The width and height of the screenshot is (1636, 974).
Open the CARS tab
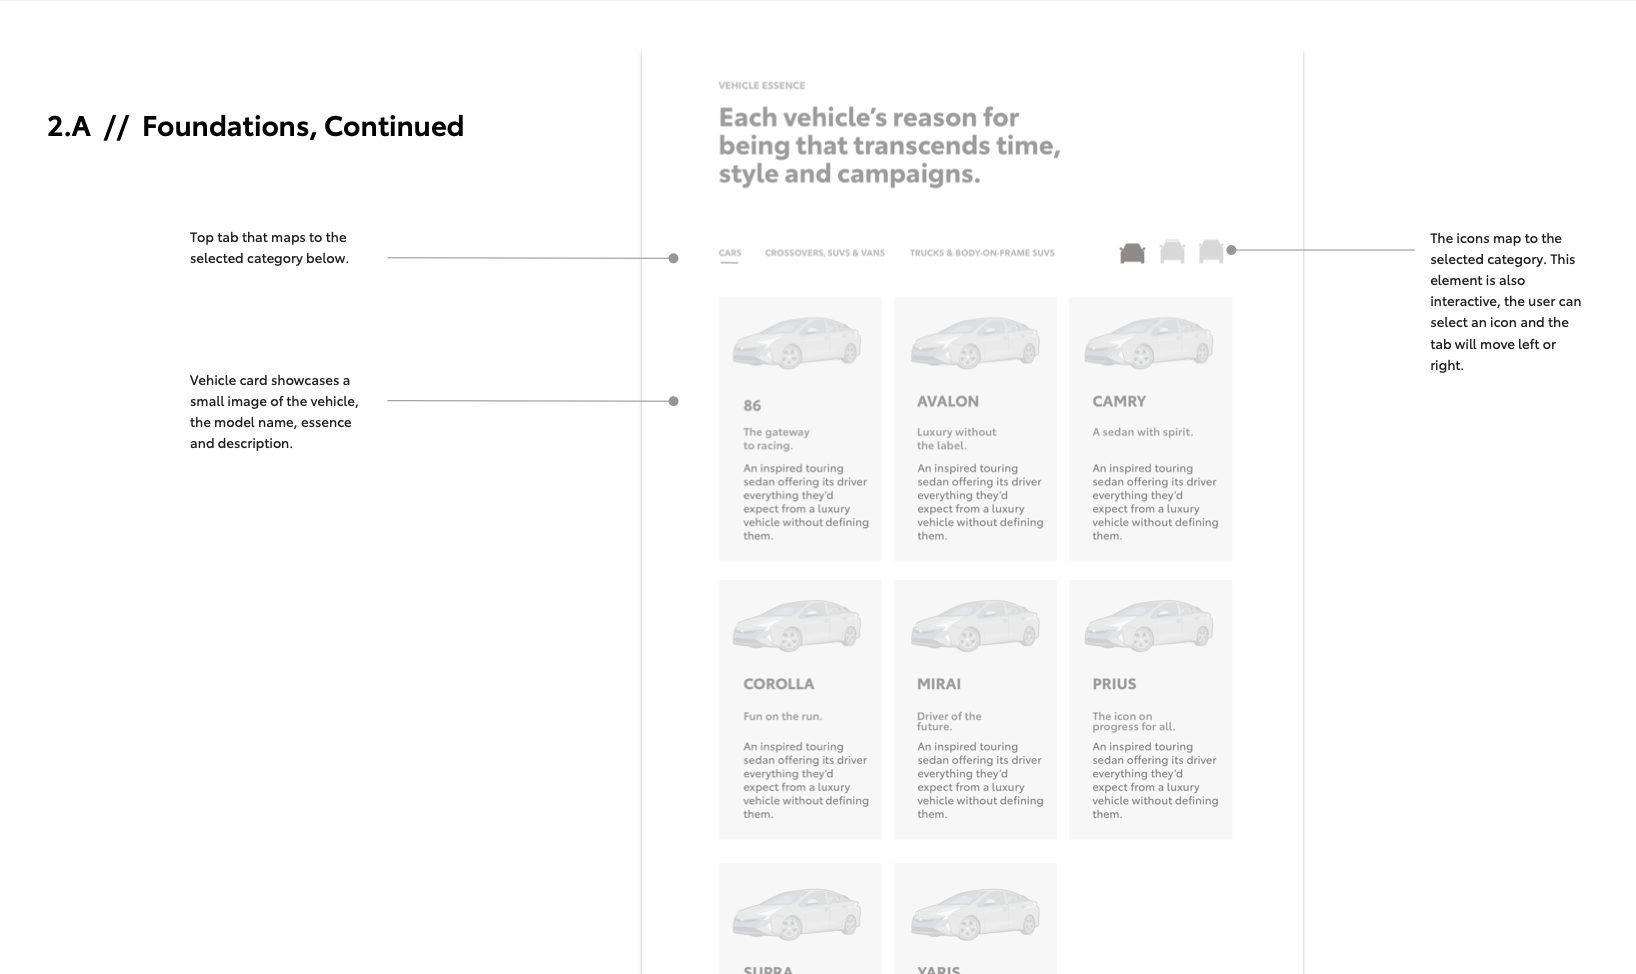coord(730,253)
